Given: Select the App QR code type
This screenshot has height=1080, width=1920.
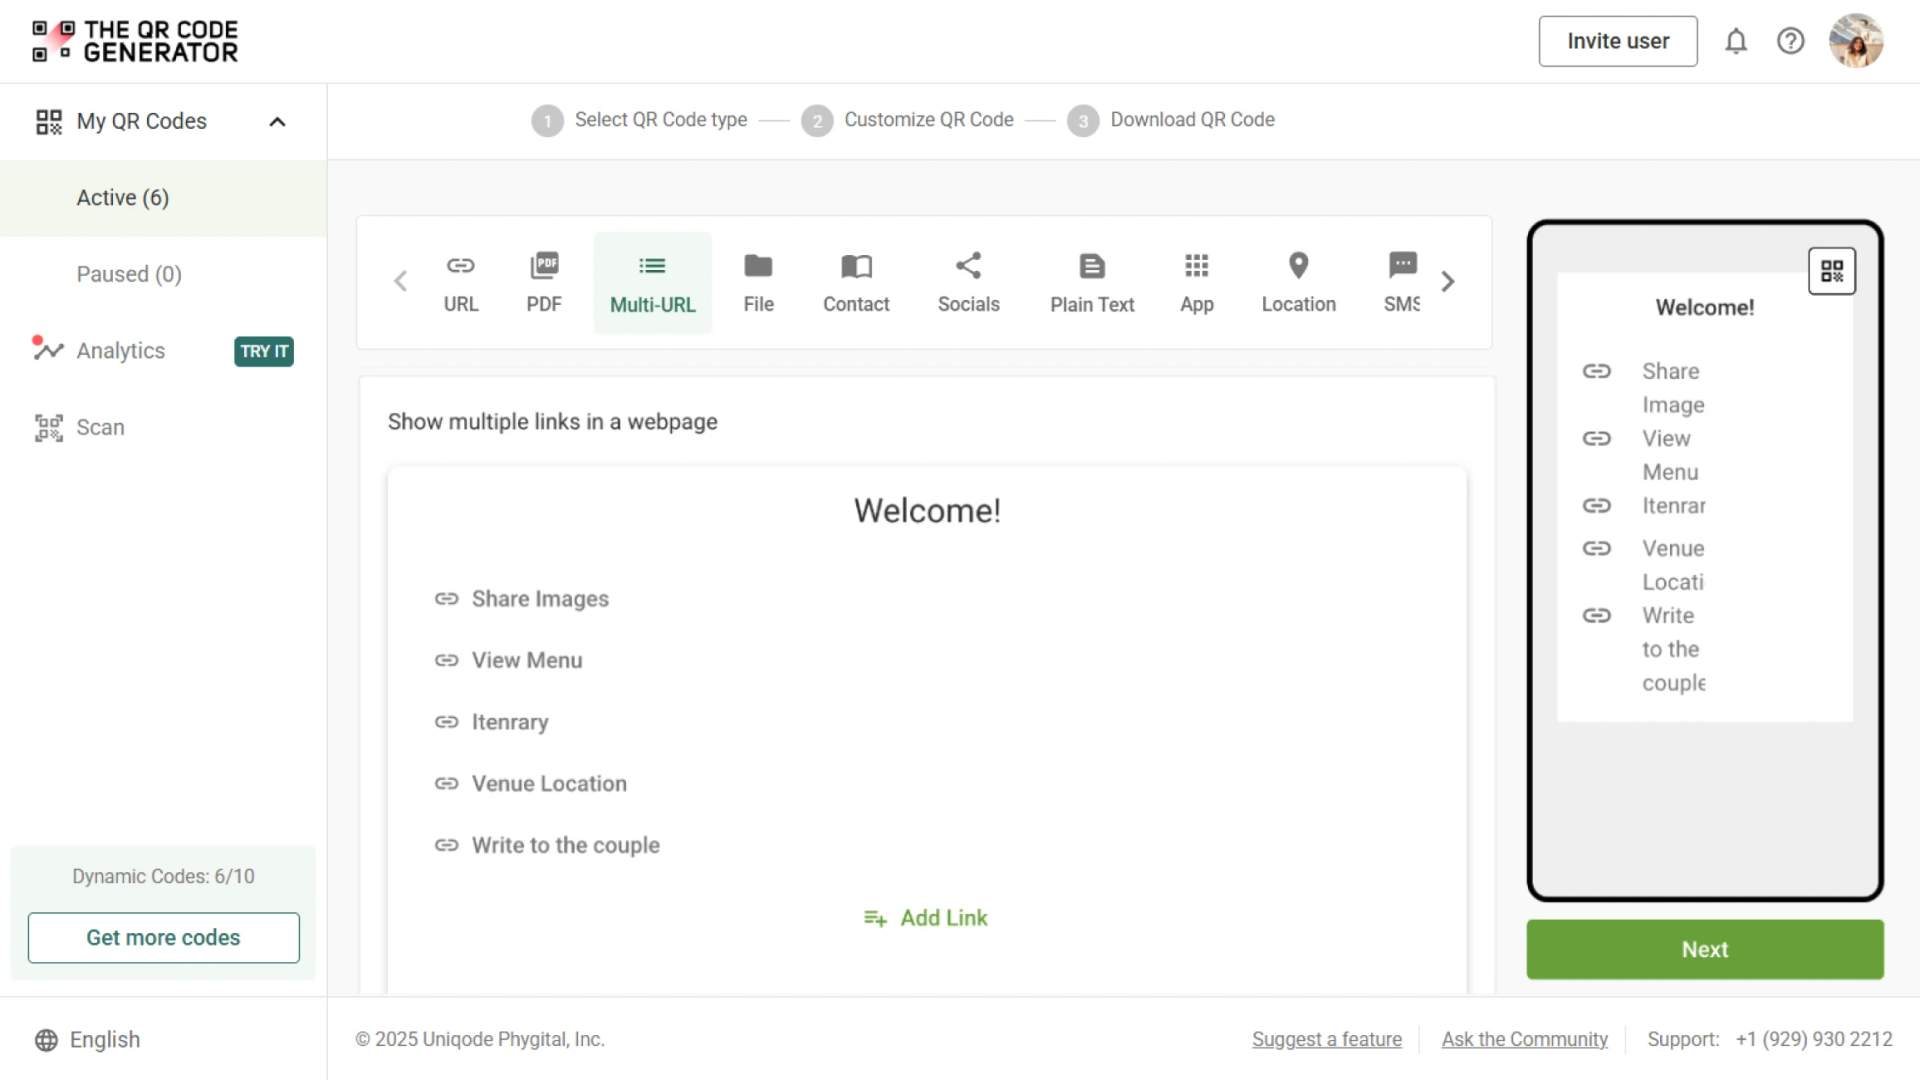Looking at the screenshot, I should click(1196, 283).
